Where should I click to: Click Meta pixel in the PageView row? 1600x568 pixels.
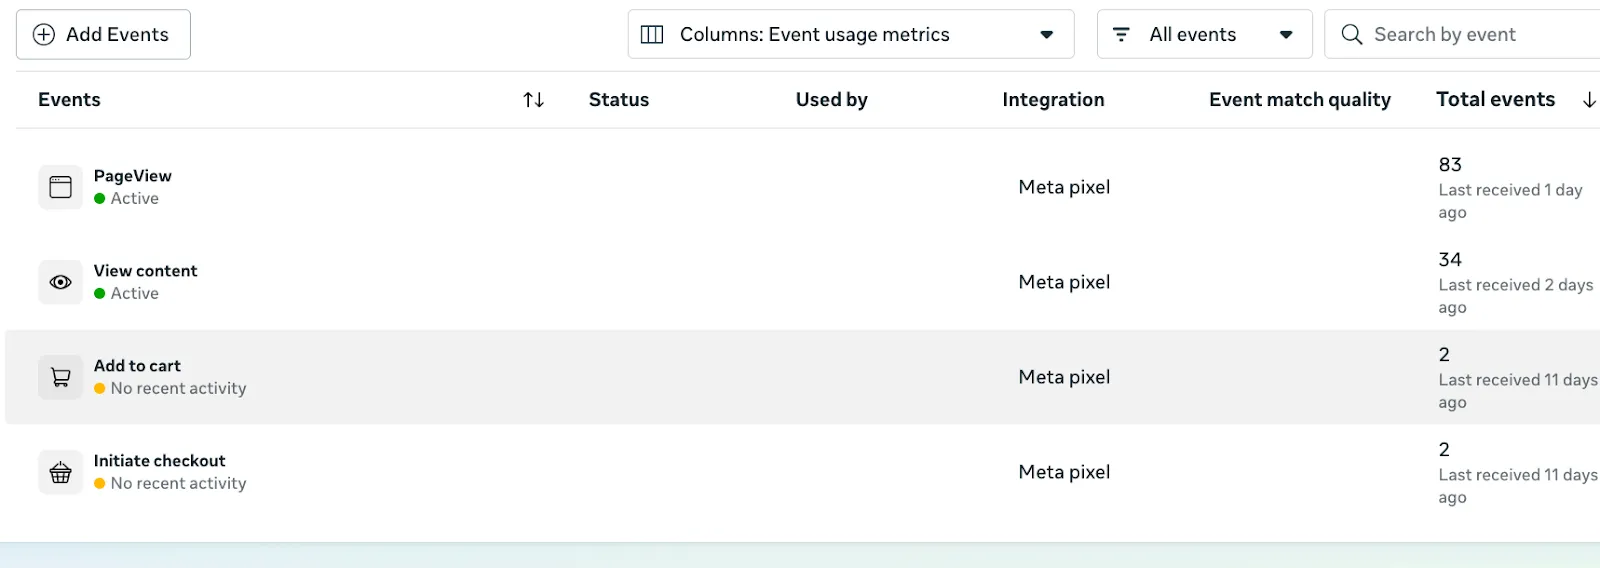tap(1064, 187)
